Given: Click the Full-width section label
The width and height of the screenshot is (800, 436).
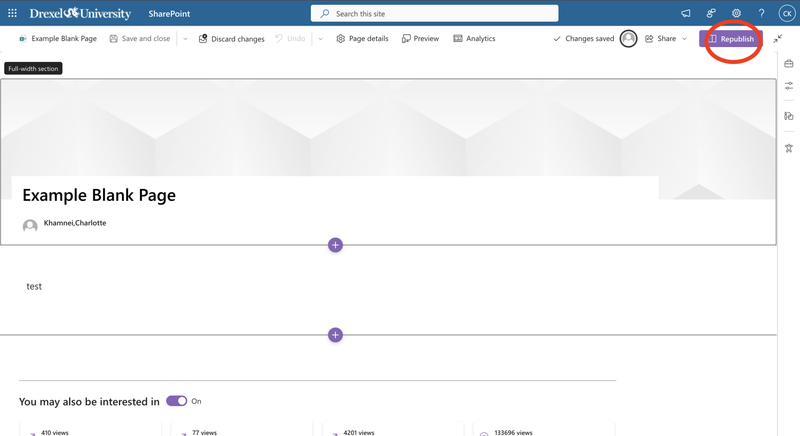Looking at the screenshot, I should click(33, 68).
